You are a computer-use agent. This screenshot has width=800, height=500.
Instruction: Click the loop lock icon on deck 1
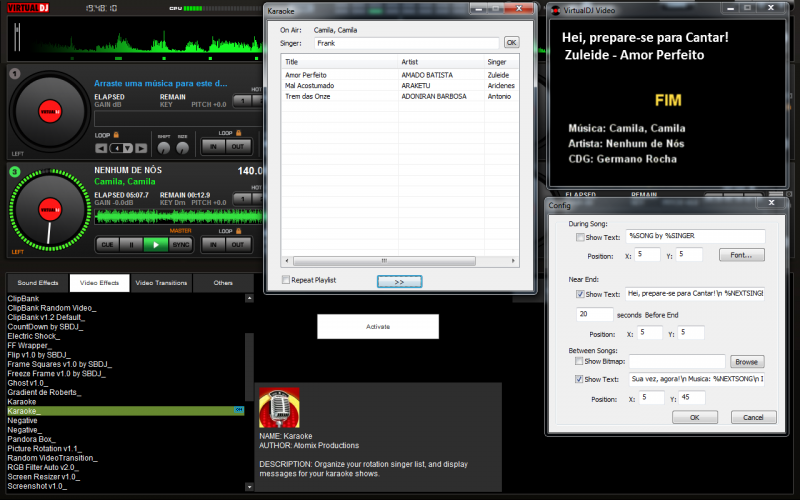(x=116, y=135)
